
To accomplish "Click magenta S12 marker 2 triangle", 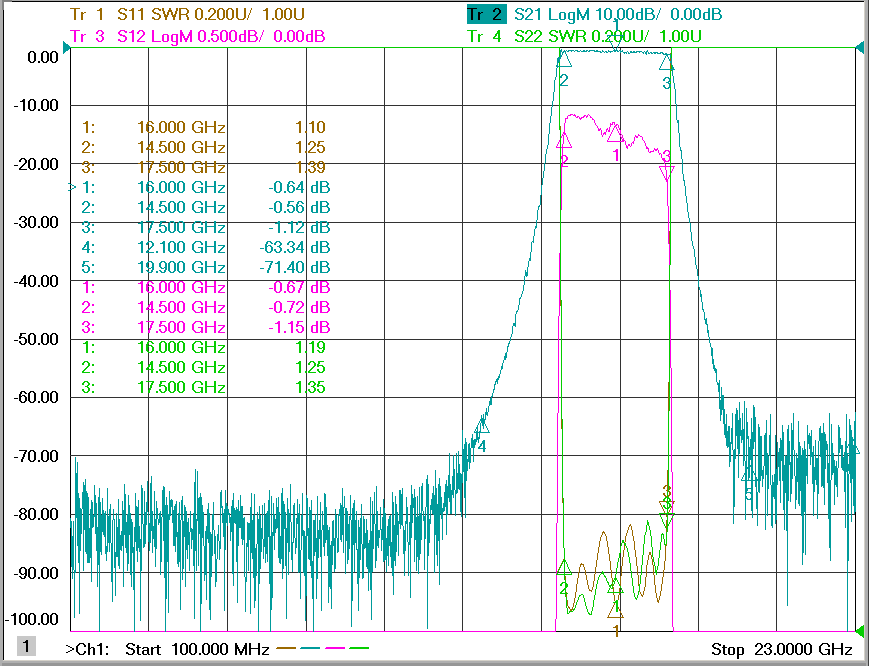I will pos(564,141).
